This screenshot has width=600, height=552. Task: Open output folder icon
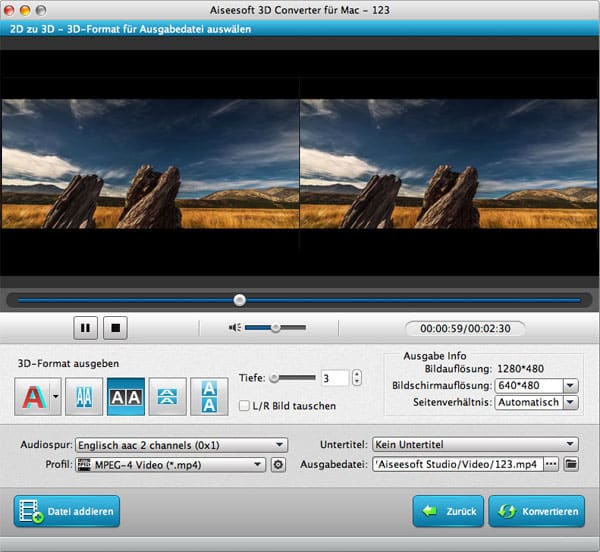pyautogui.click(x=571, y=464)
